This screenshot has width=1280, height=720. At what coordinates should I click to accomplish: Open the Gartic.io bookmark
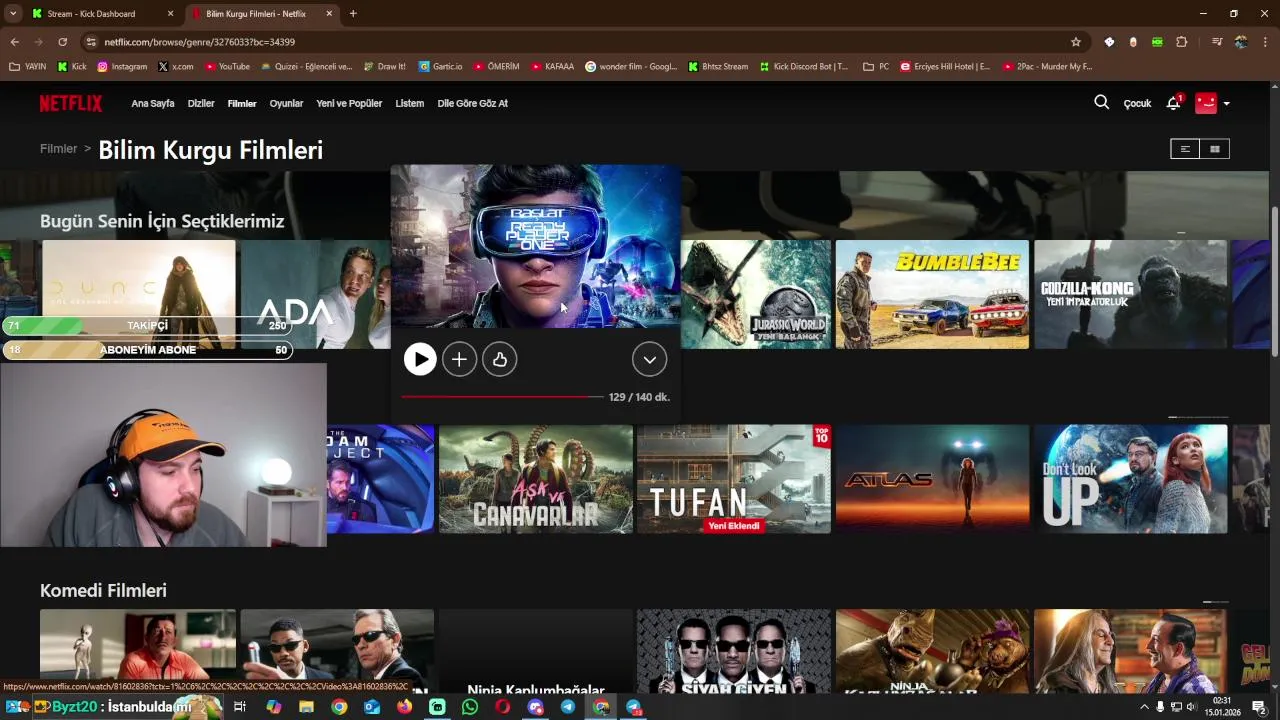(x=440, y=67)
